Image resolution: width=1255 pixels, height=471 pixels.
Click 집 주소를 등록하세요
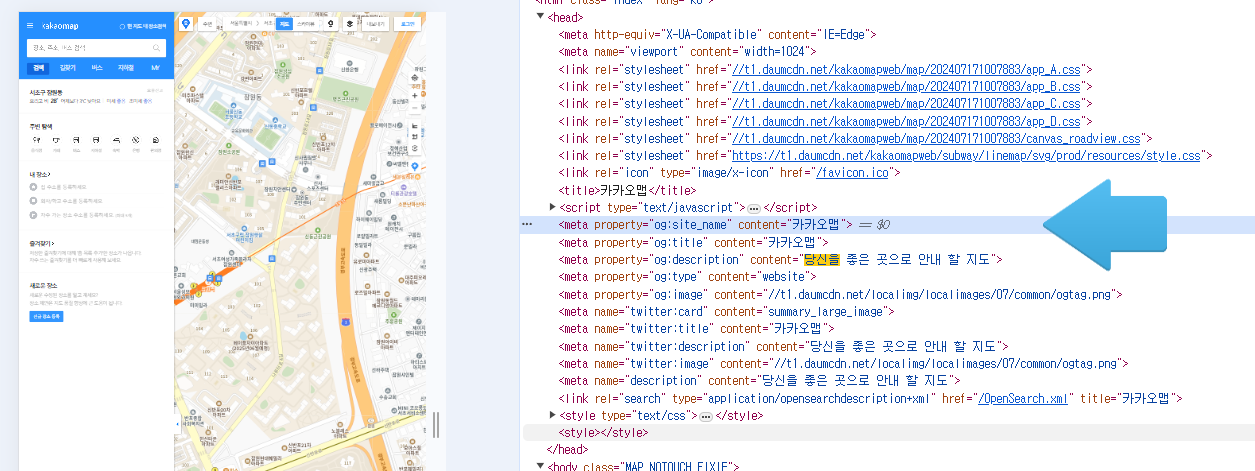[x=61, y=187]
